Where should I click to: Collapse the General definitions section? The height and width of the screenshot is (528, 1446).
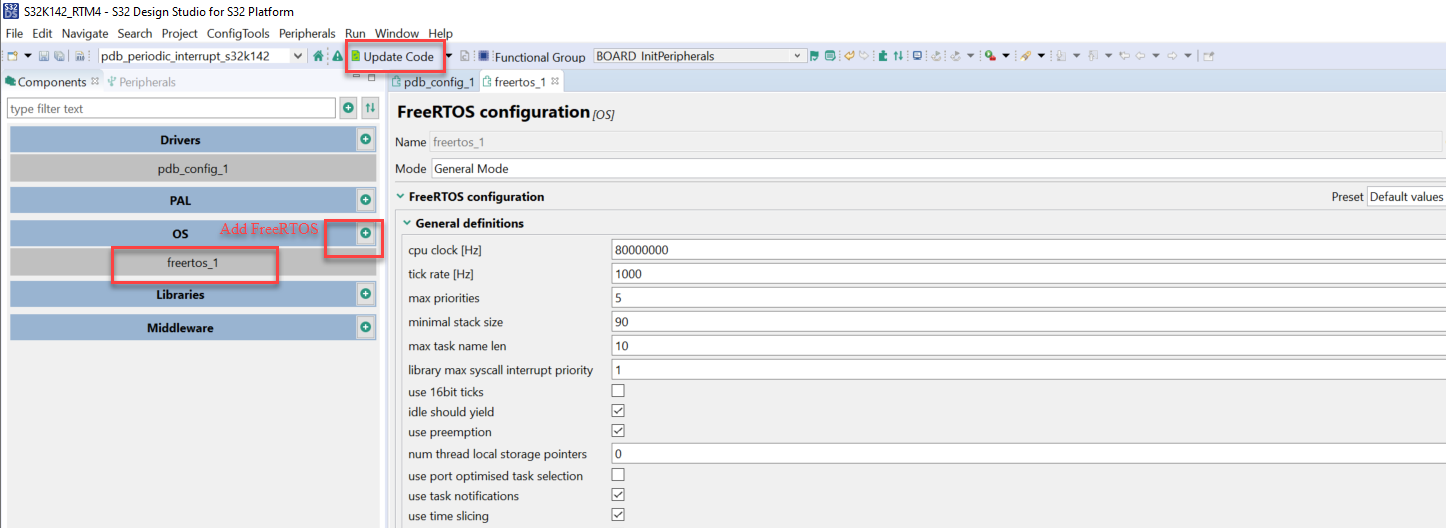pos(408,223)
